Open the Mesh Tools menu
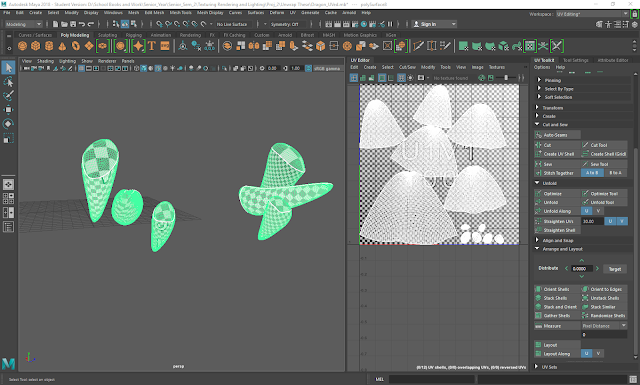The image size is (640, 385). [180, 13]
